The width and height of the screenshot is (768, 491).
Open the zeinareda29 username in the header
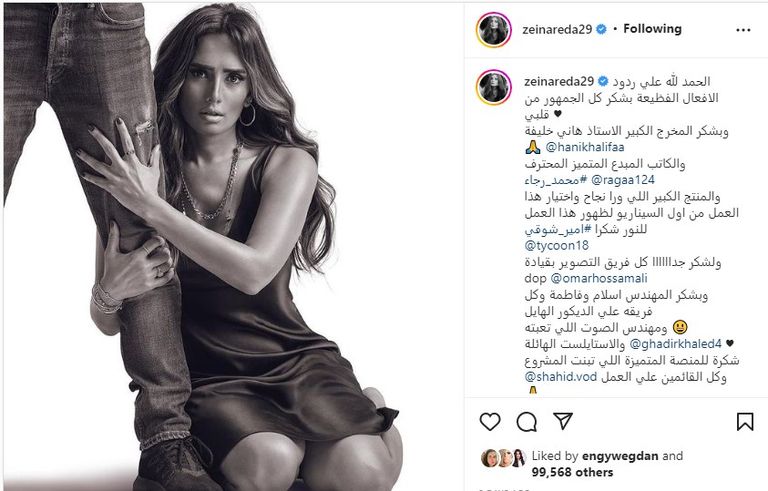click(557, 29)
